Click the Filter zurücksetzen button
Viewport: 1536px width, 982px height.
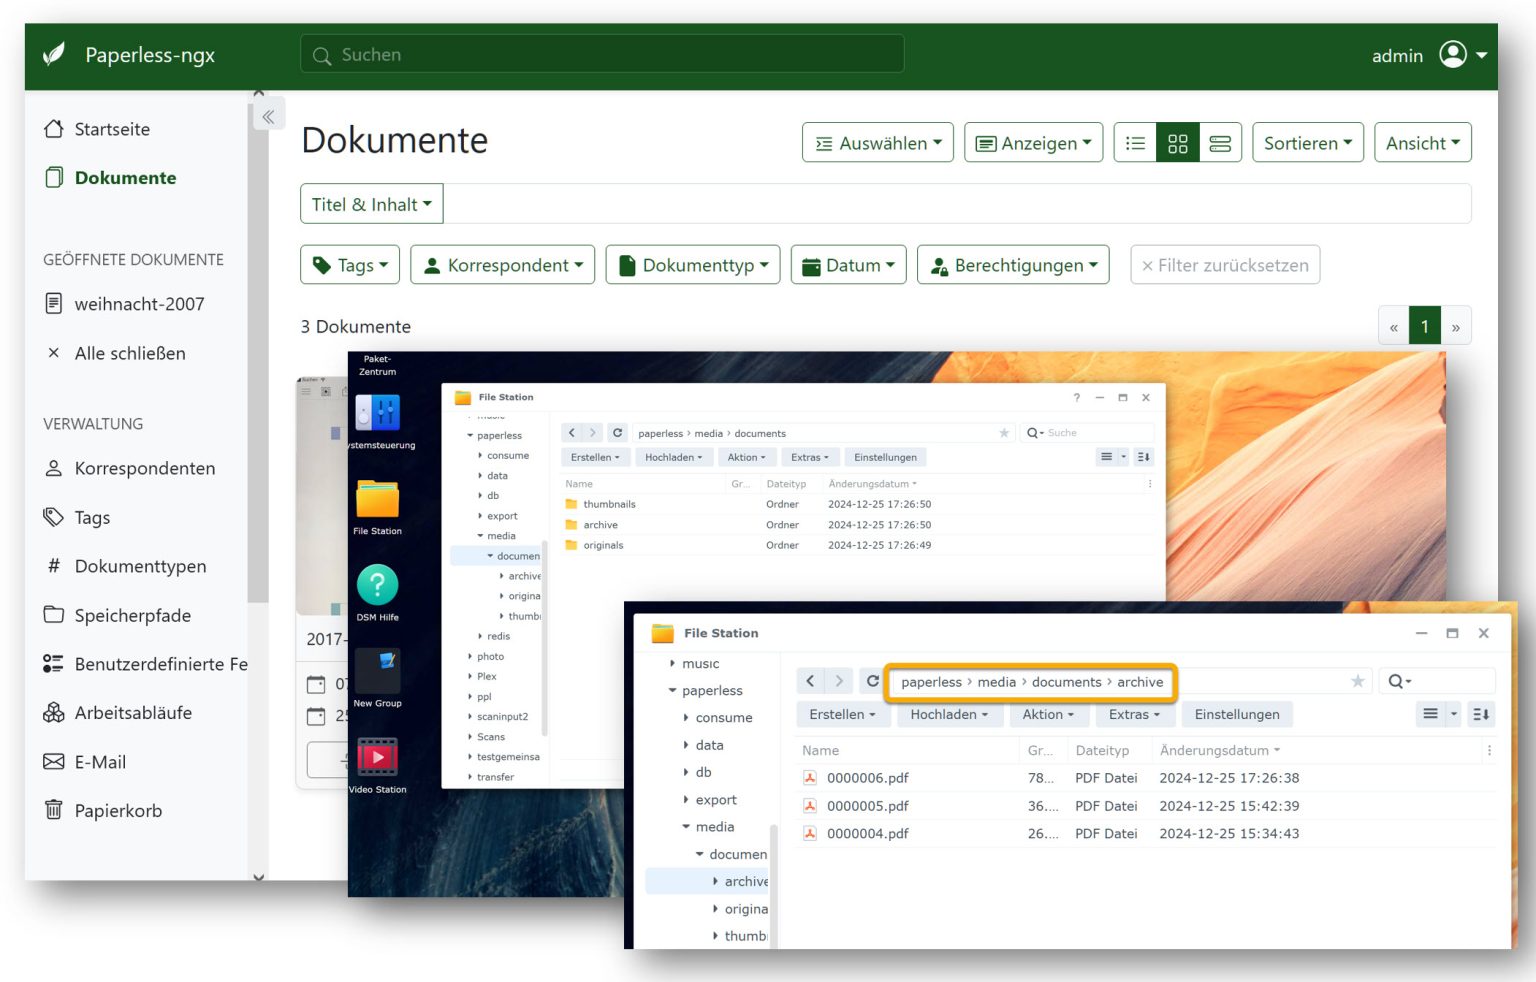coord(1224,265)
